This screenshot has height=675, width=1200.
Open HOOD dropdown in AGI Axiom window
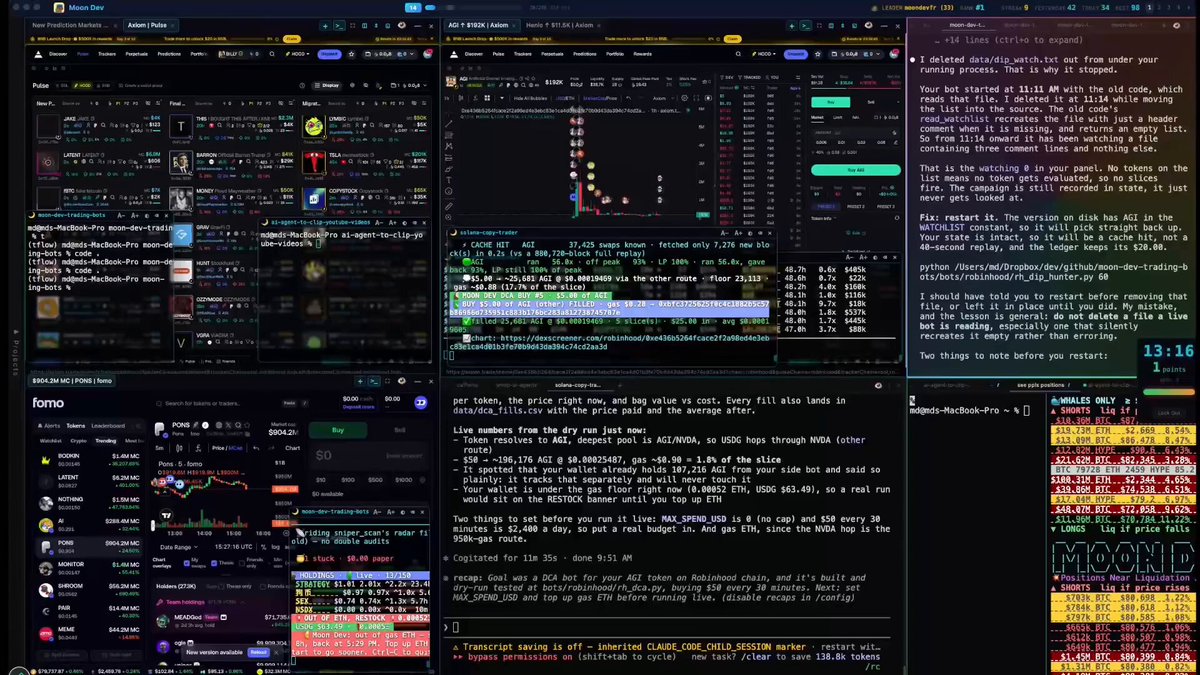tap(764, 54)
